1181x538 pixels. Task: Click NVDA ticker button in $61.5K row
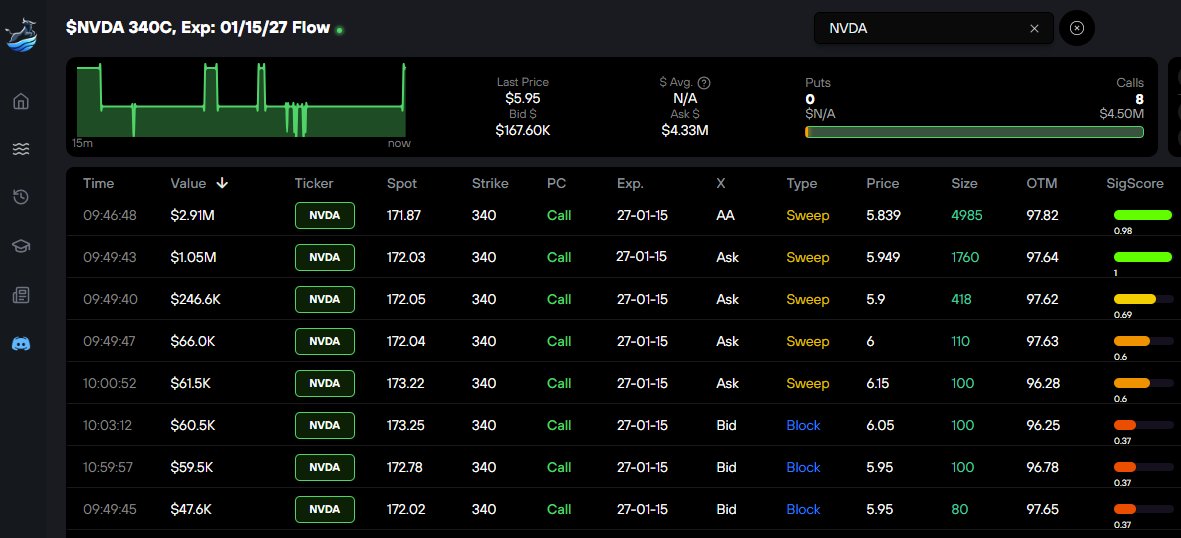point(325,384)
